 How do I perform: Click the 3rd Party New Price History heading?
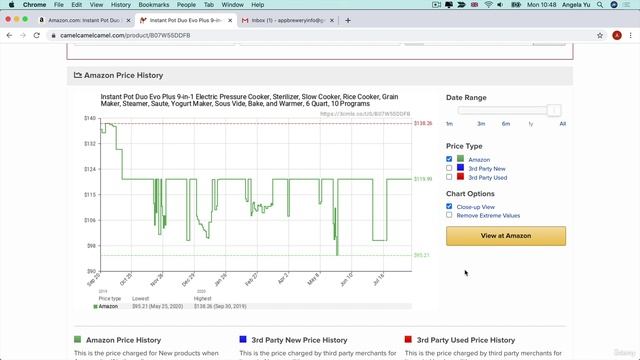coord(299,340)
